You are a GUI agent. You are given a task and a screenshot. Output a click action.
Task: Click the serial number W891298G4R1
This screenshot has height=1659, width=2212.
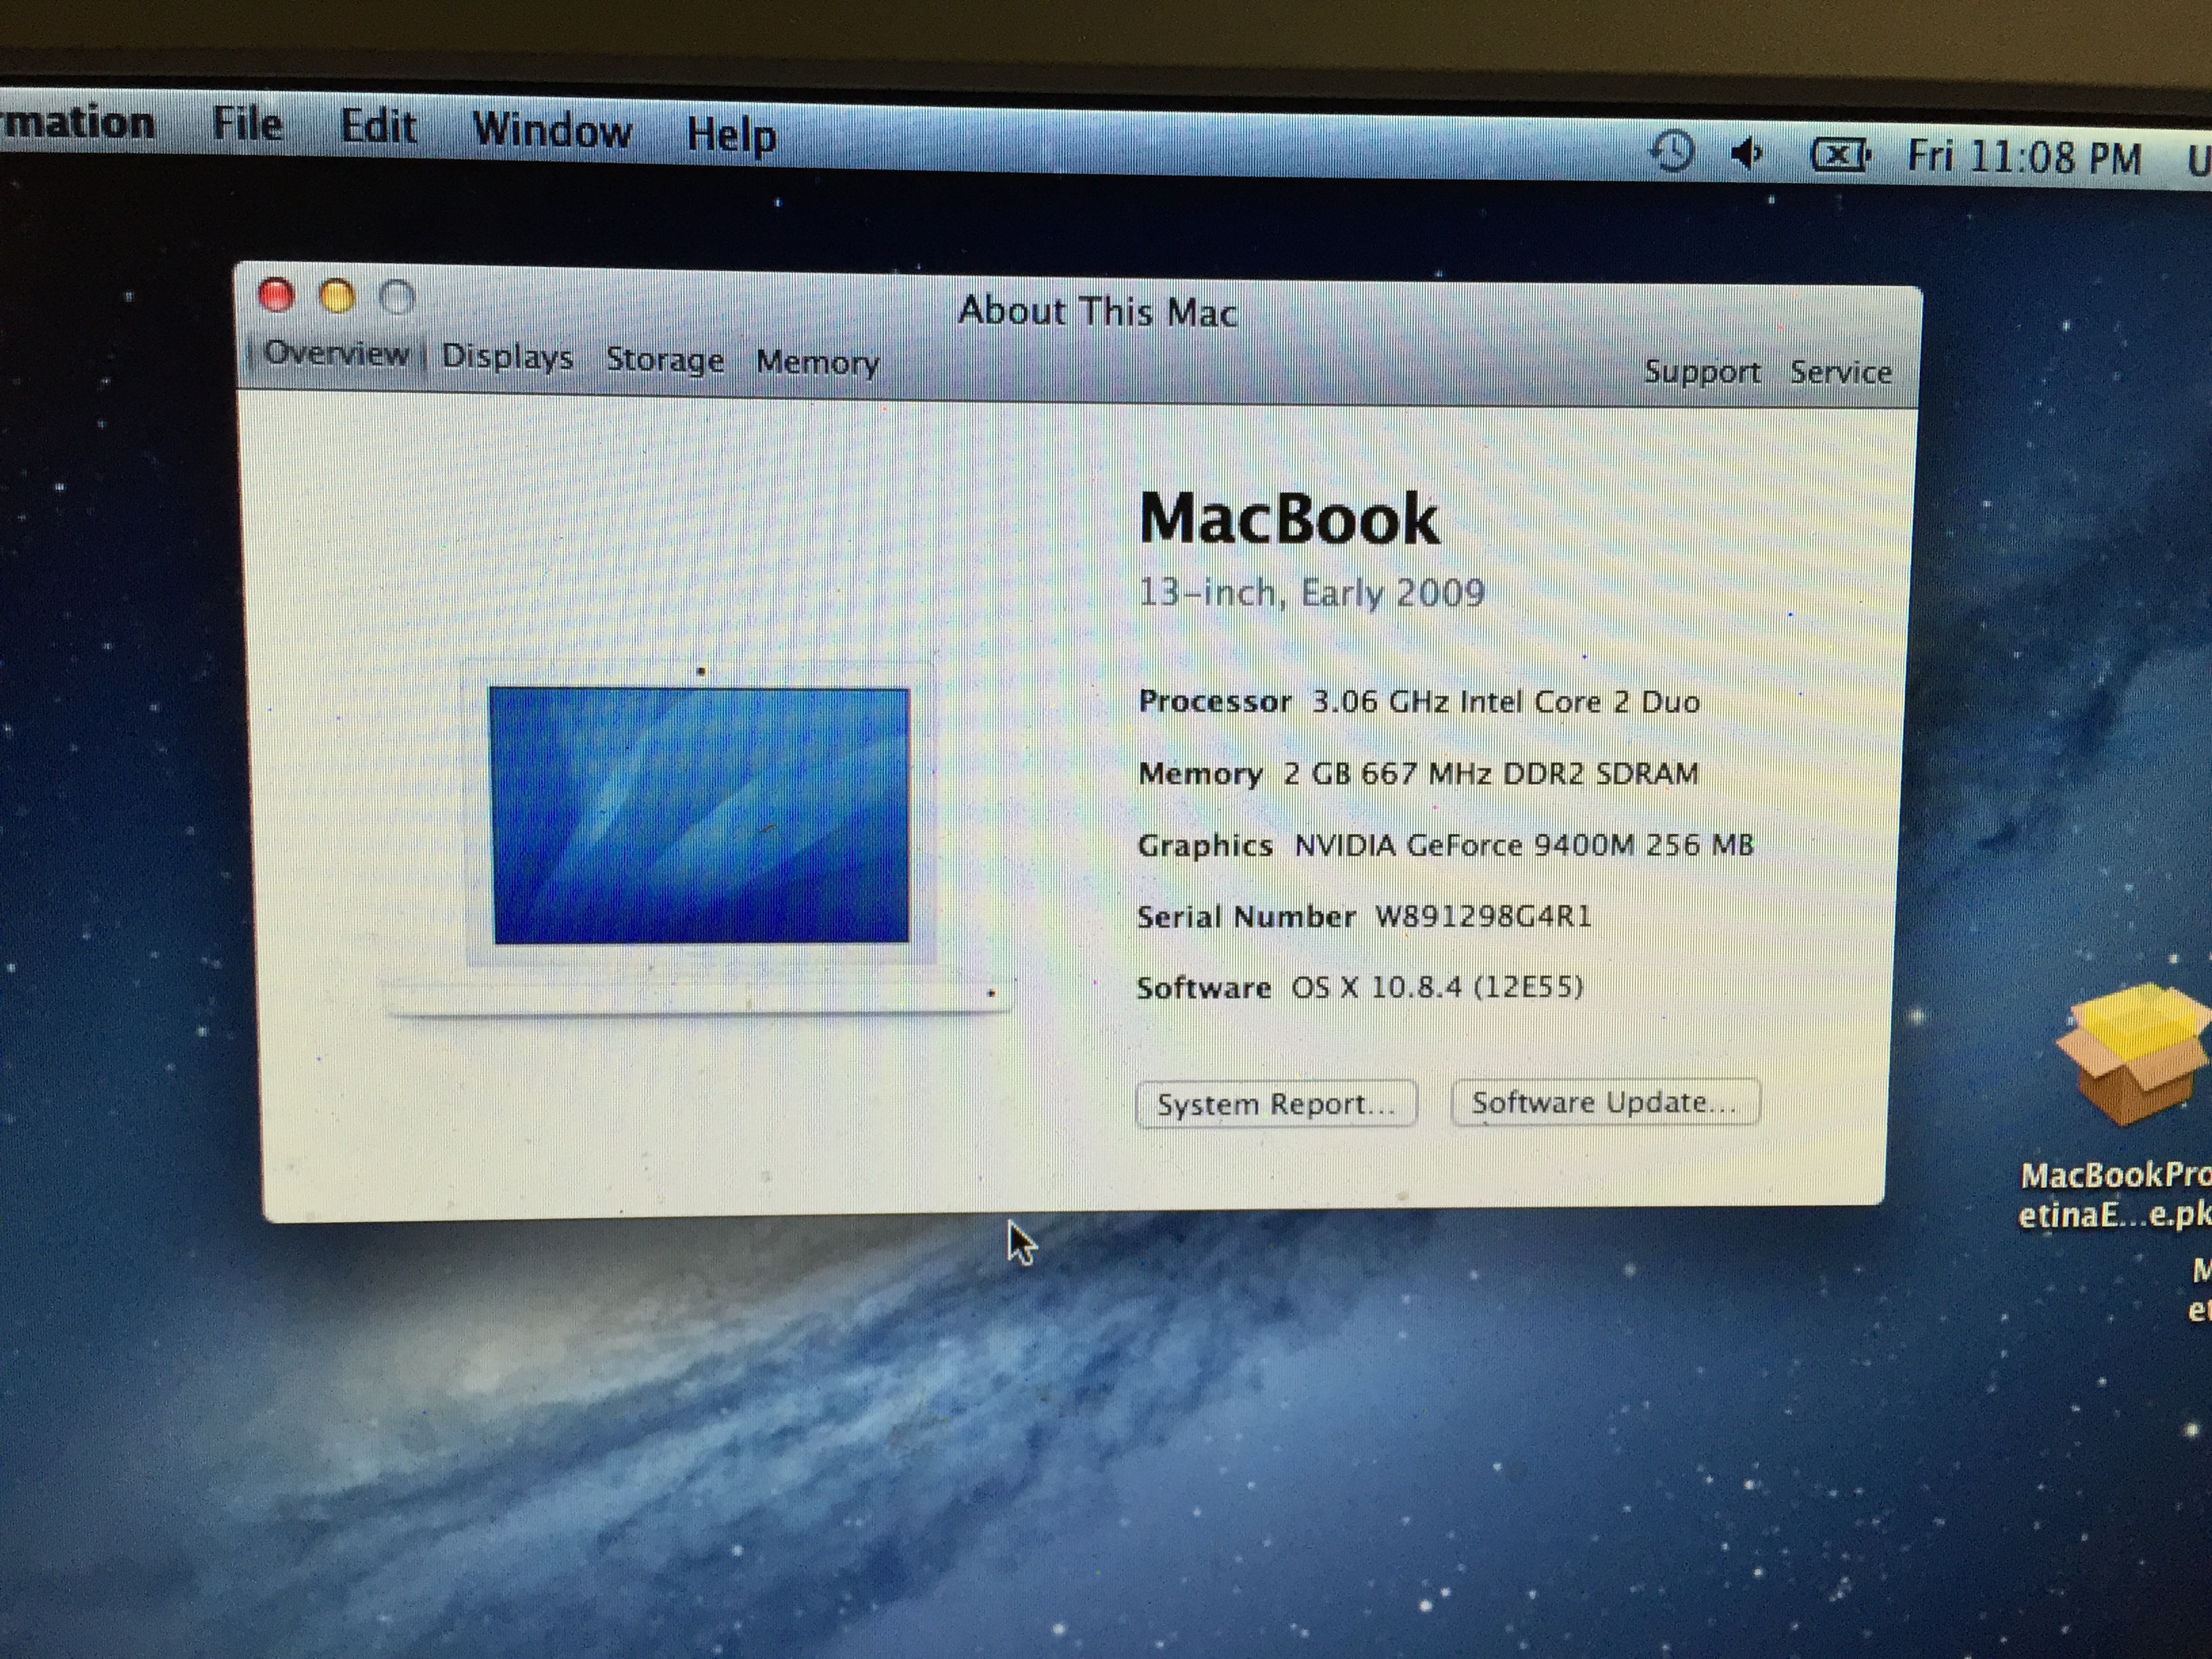coord(1483,916)
